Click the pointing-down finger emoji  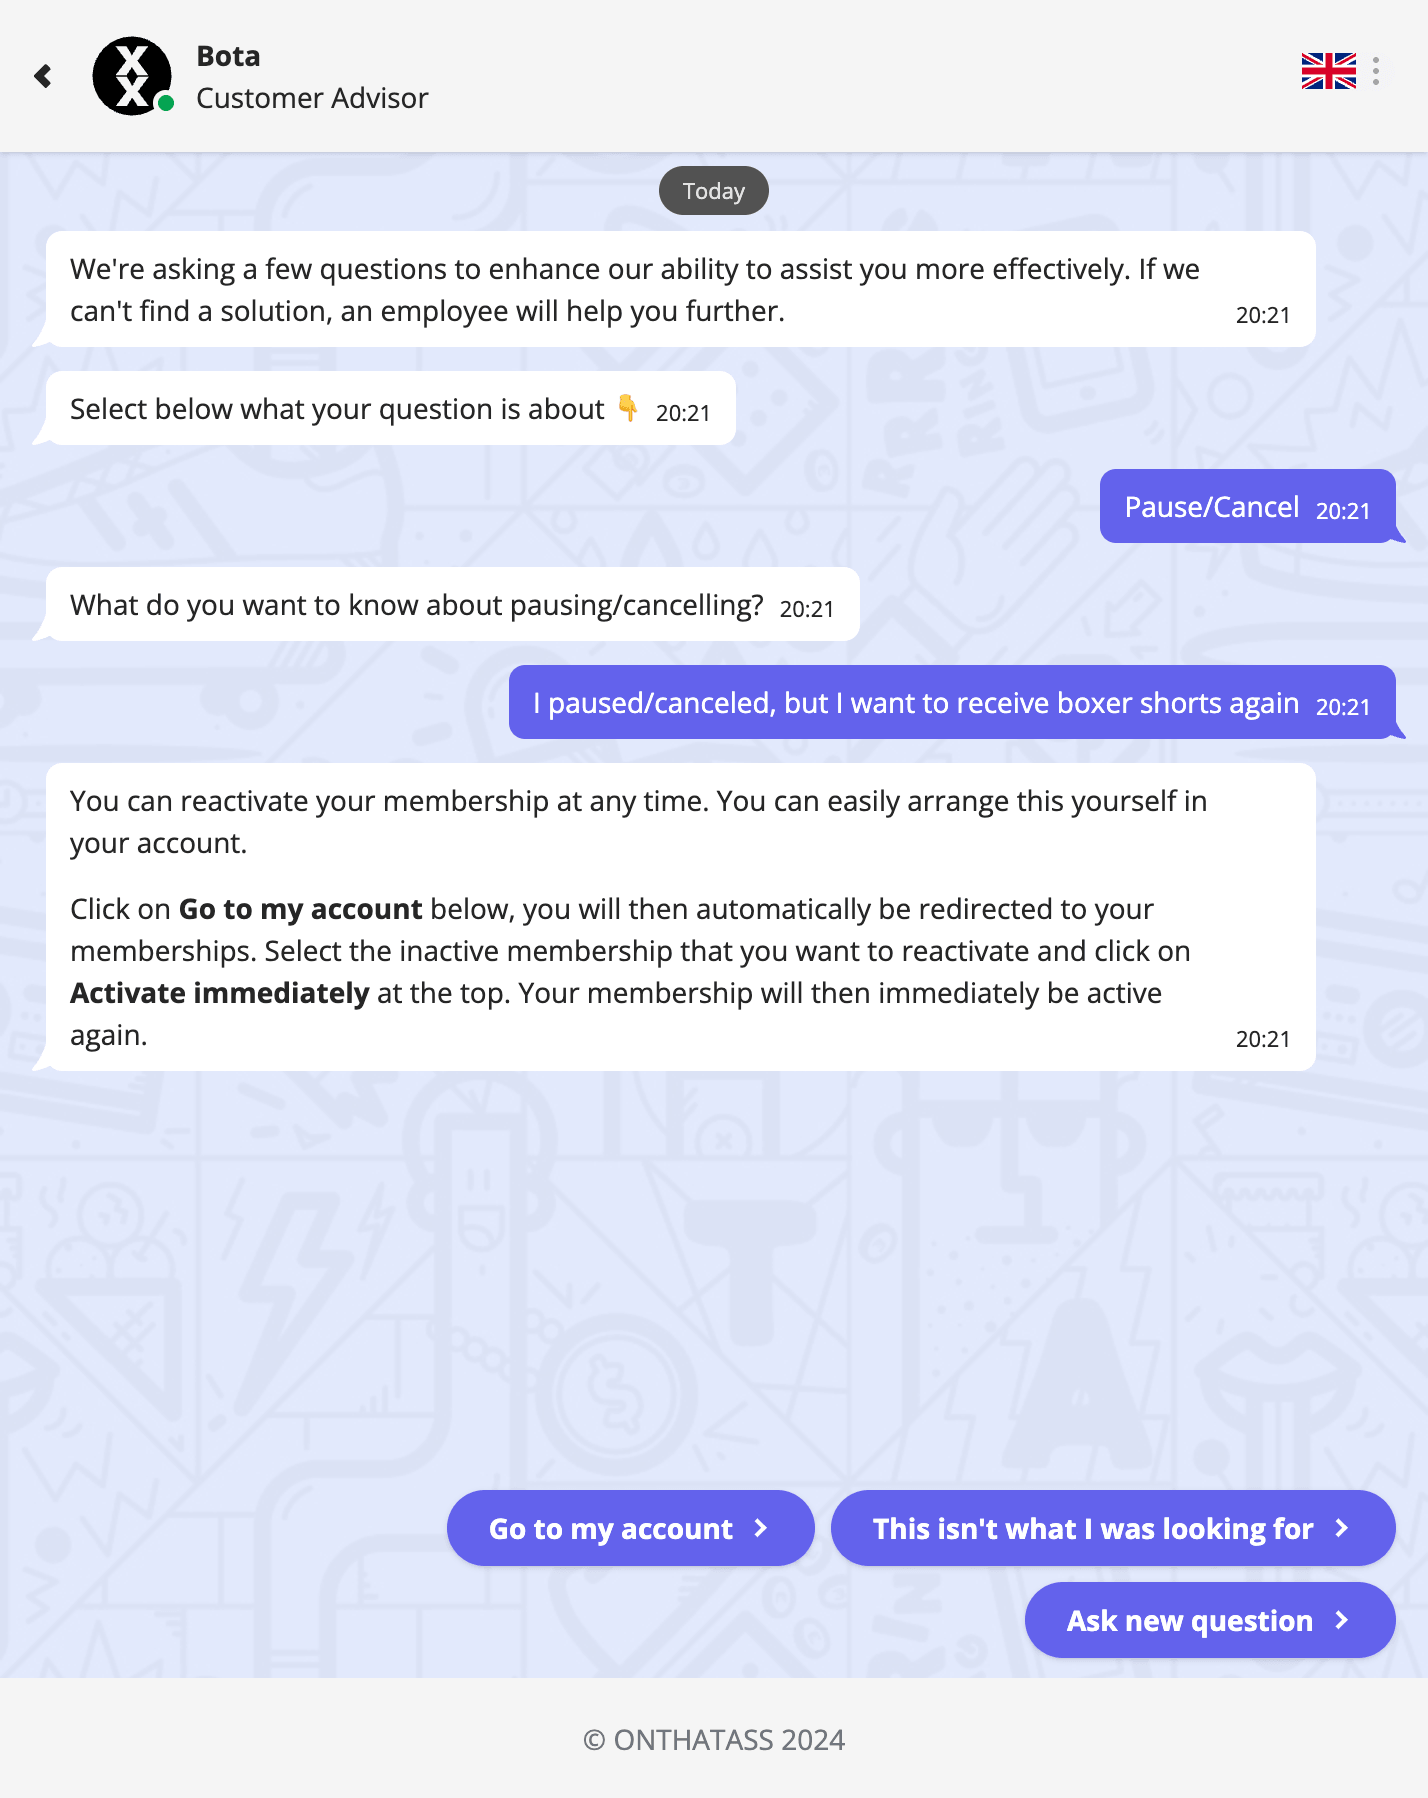[x=628, y=407]
